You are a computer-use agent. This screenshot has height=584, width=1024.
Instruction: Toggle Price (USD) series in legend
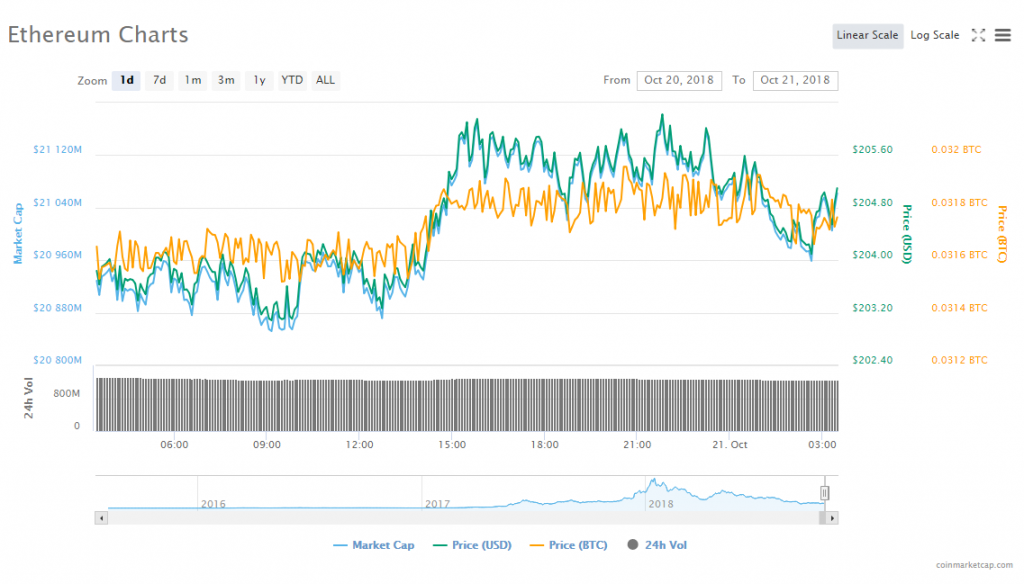[470, 545]
